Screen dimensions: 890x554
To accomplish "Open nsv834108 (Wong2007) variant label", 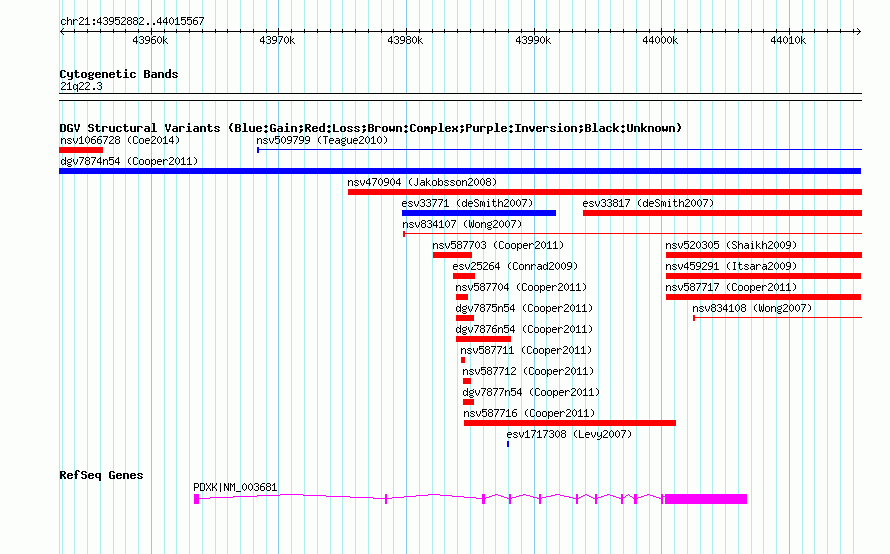I will tap(752, 308).
